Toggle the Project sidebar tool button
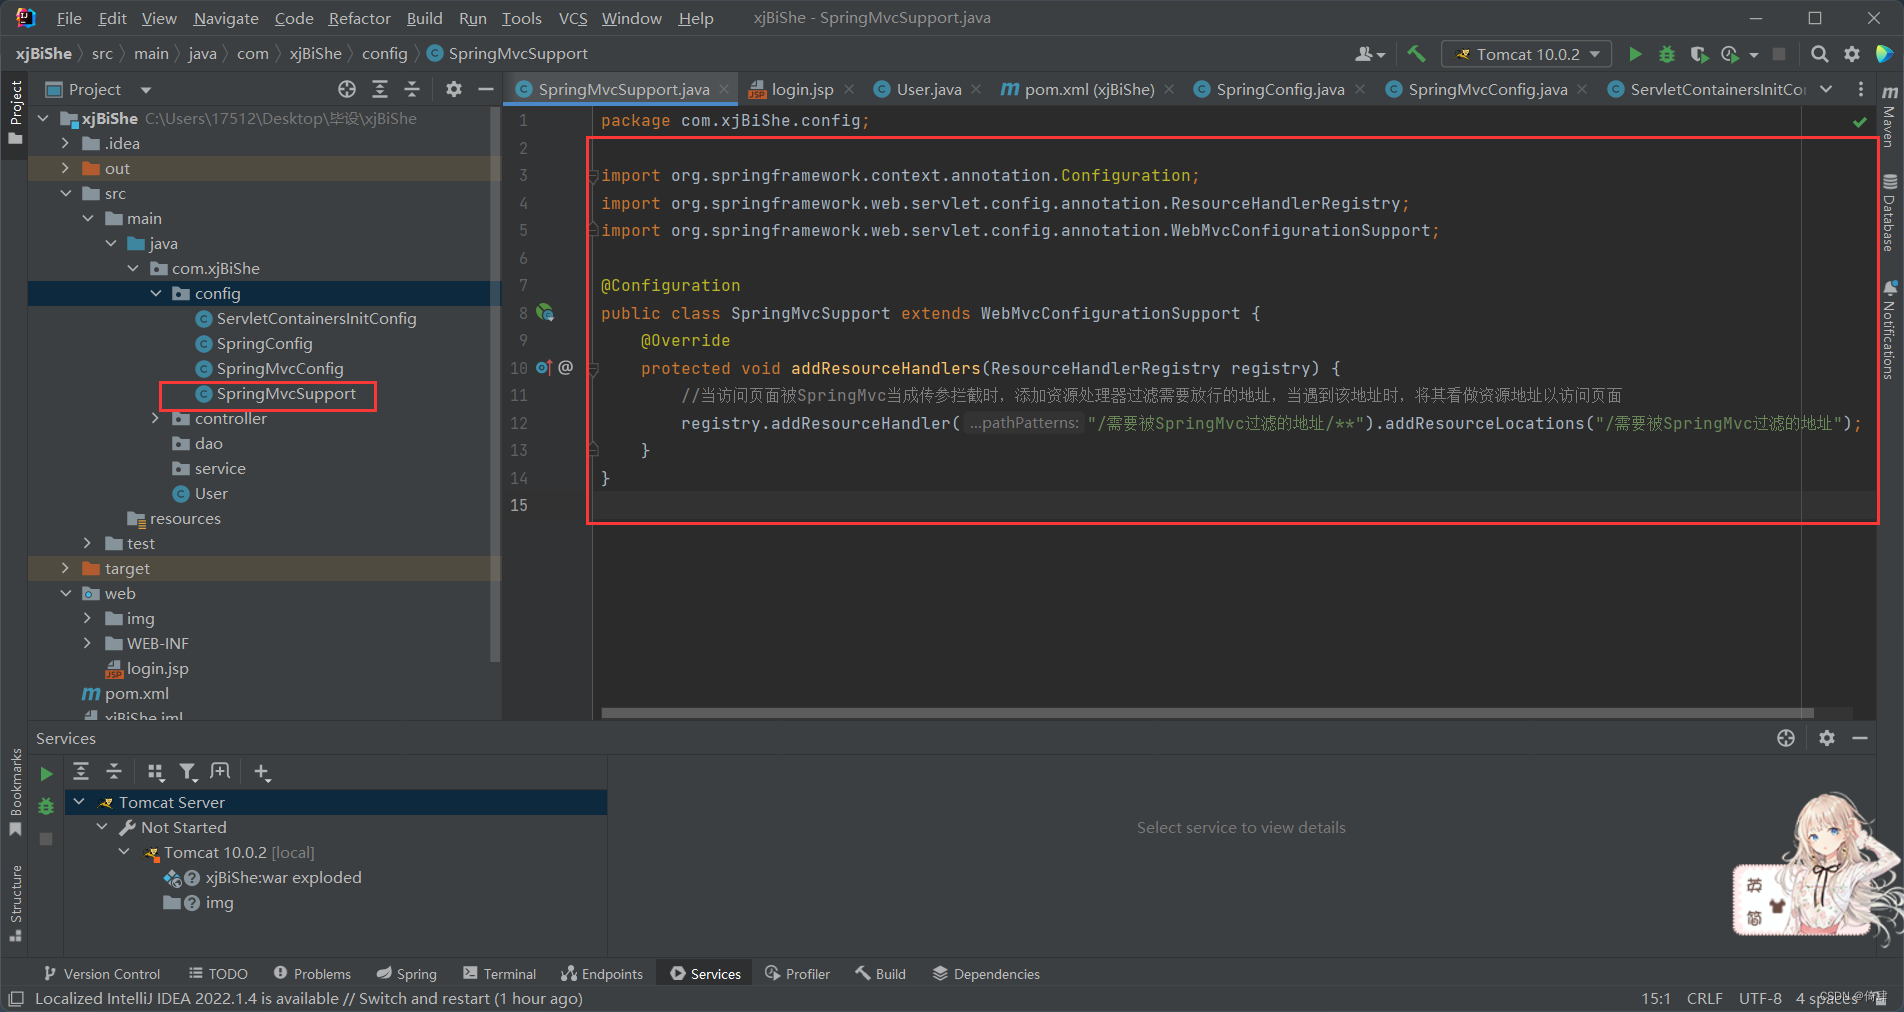The width and height of the screenshot is (1904, 1012). pyautogui.click(x=15, y=112)
